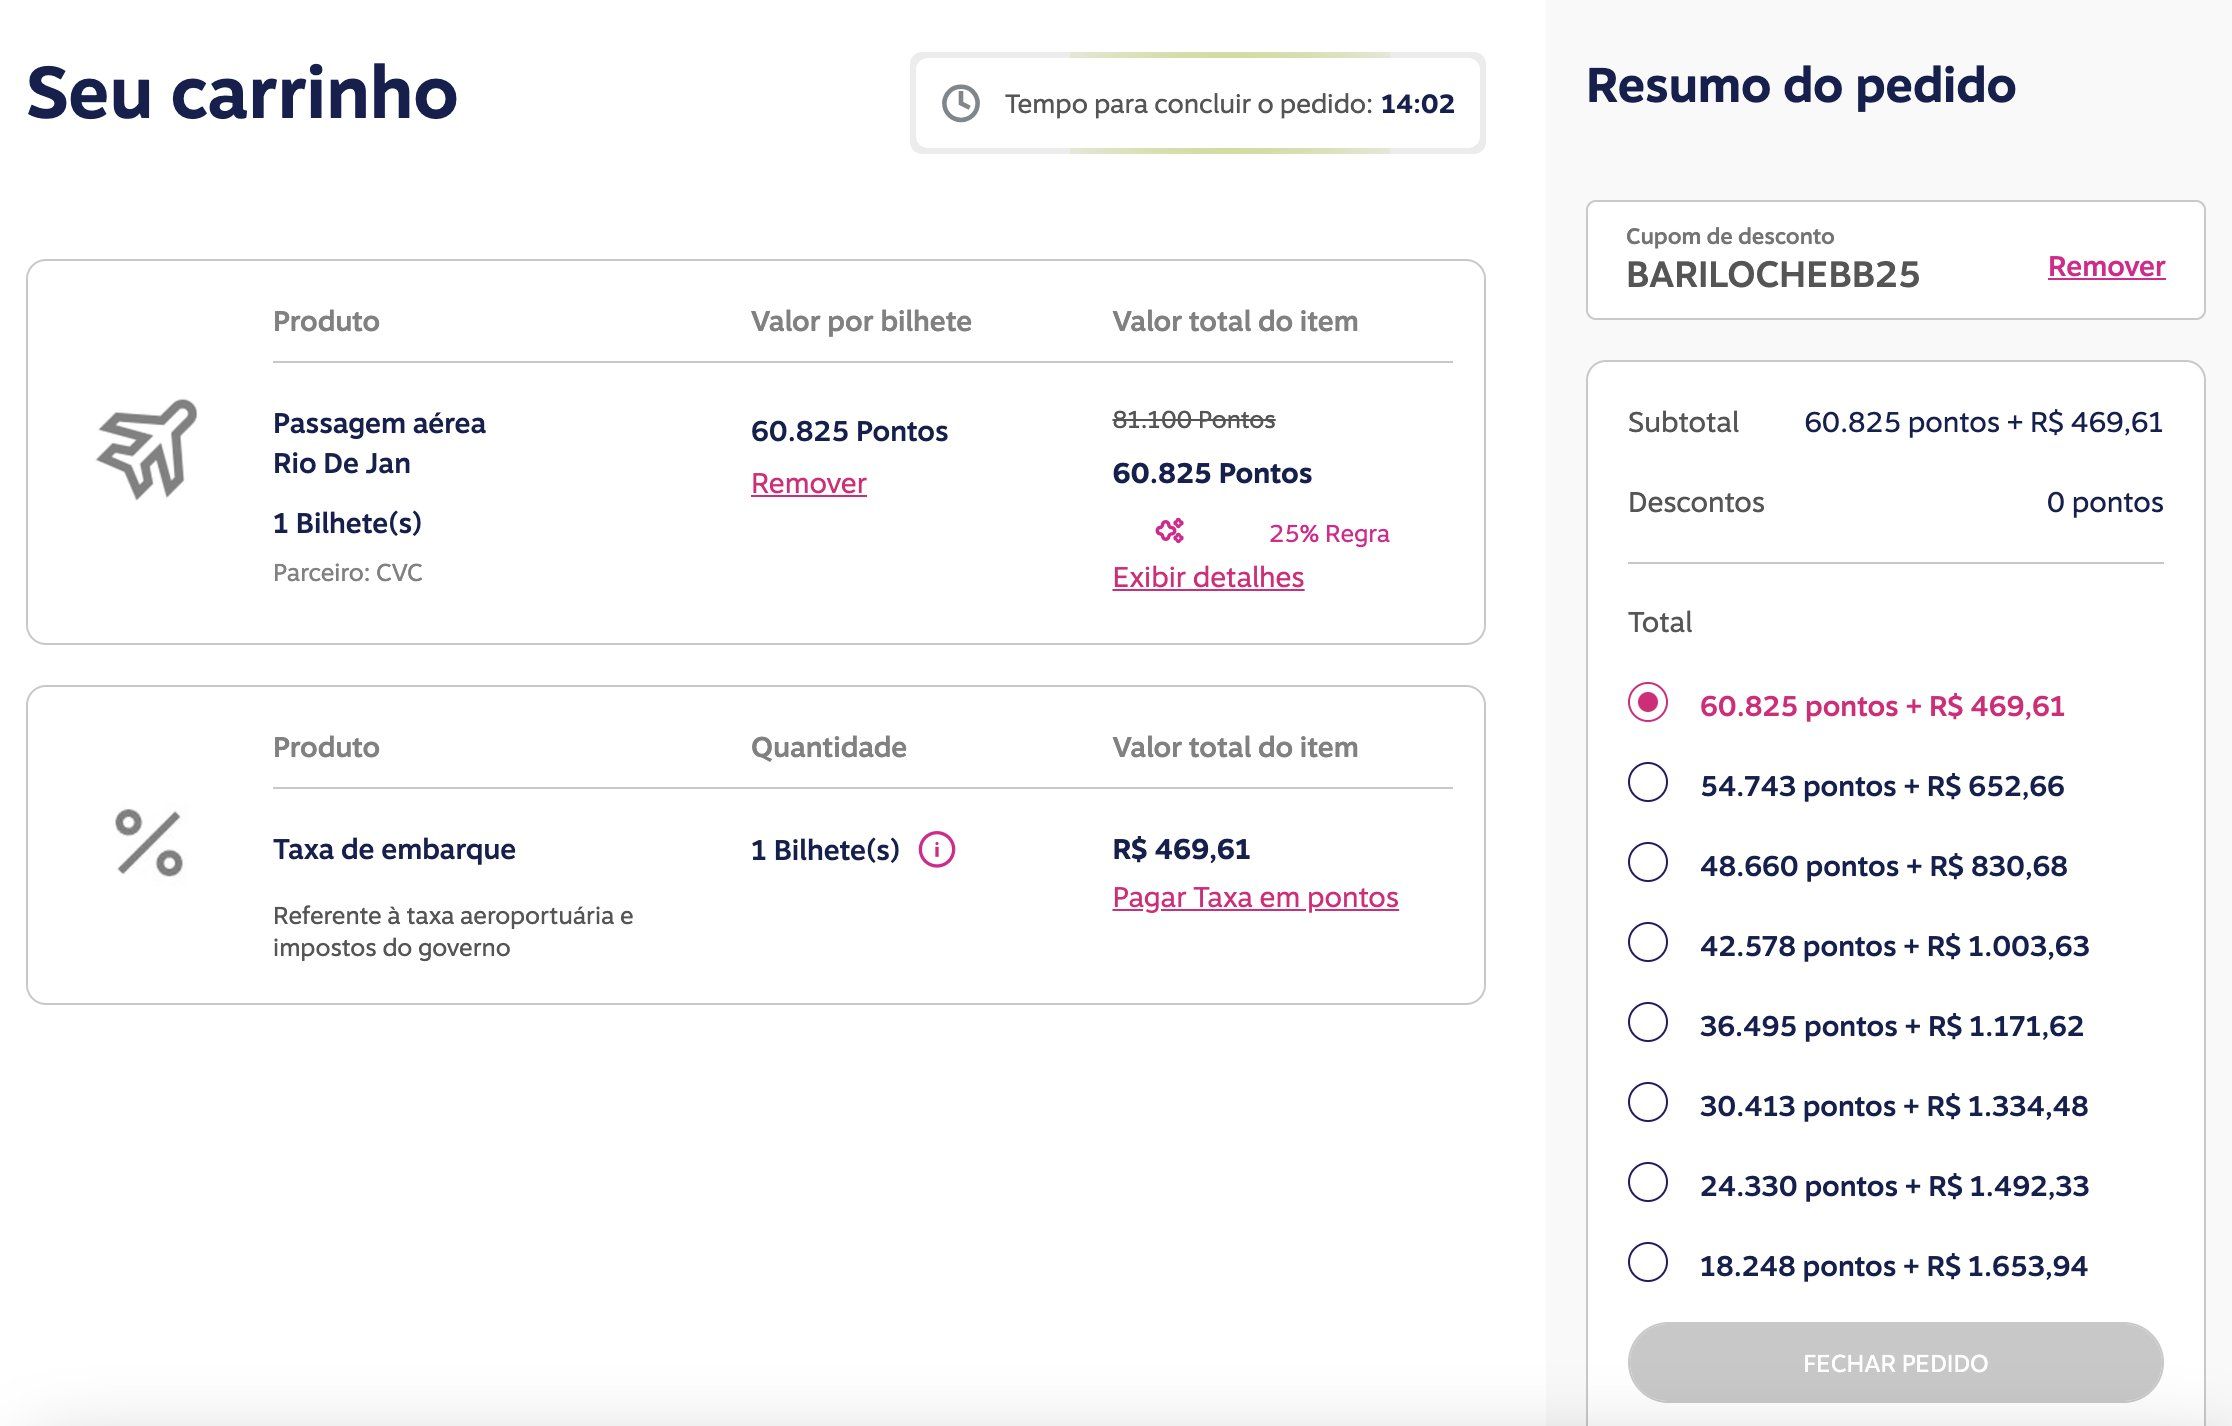Click the Referente à taxa aeroportuária description
Image resolution: width=2232 pixels, height=1426 pixels.
[x=453, y=931]
